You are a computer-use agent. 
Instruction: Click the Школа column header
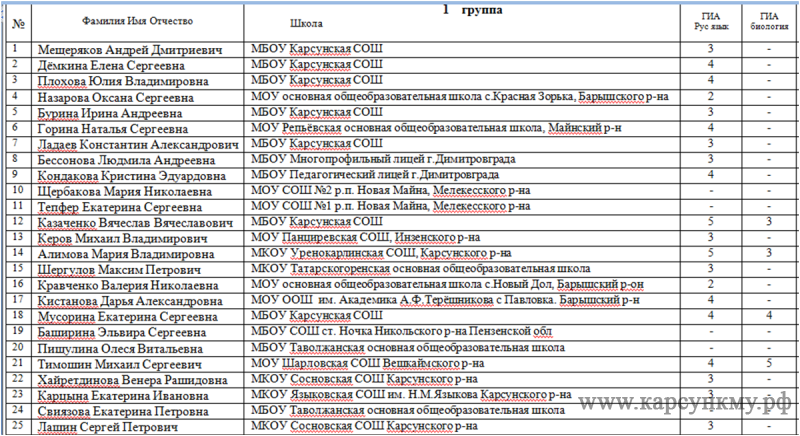(x=306, y=23)
